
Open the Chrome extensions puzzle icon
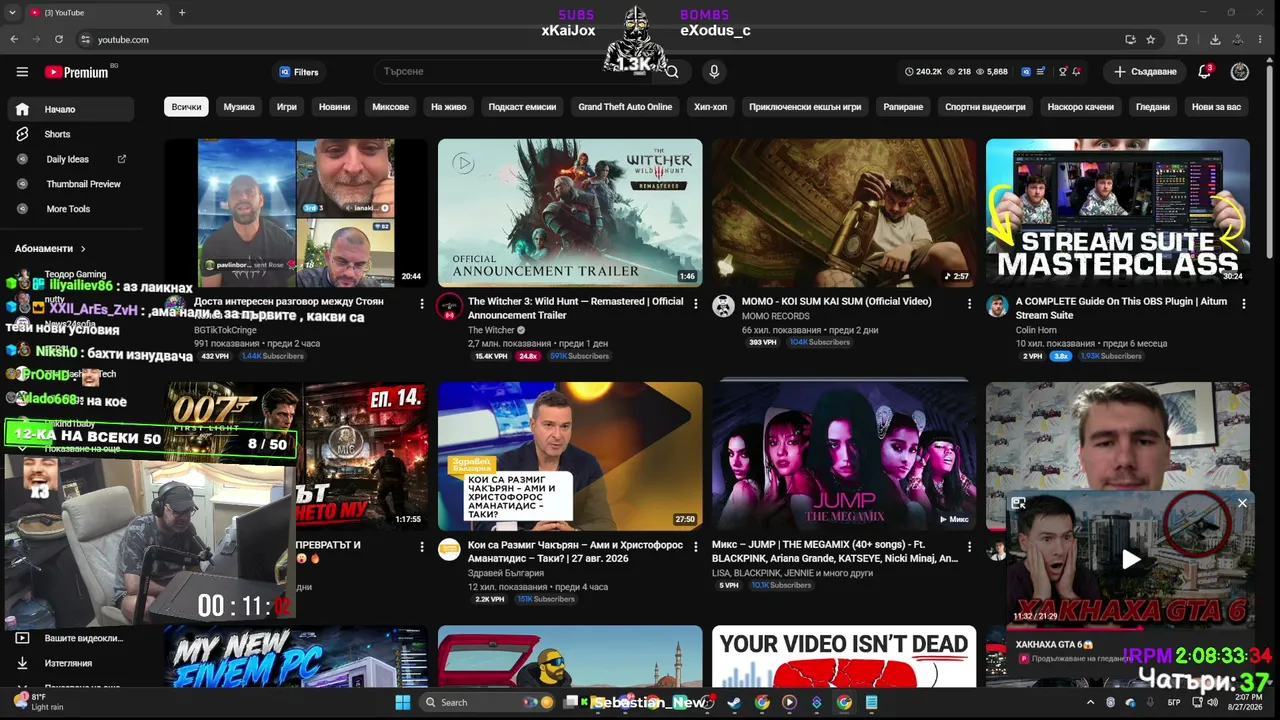[1182, 39]
